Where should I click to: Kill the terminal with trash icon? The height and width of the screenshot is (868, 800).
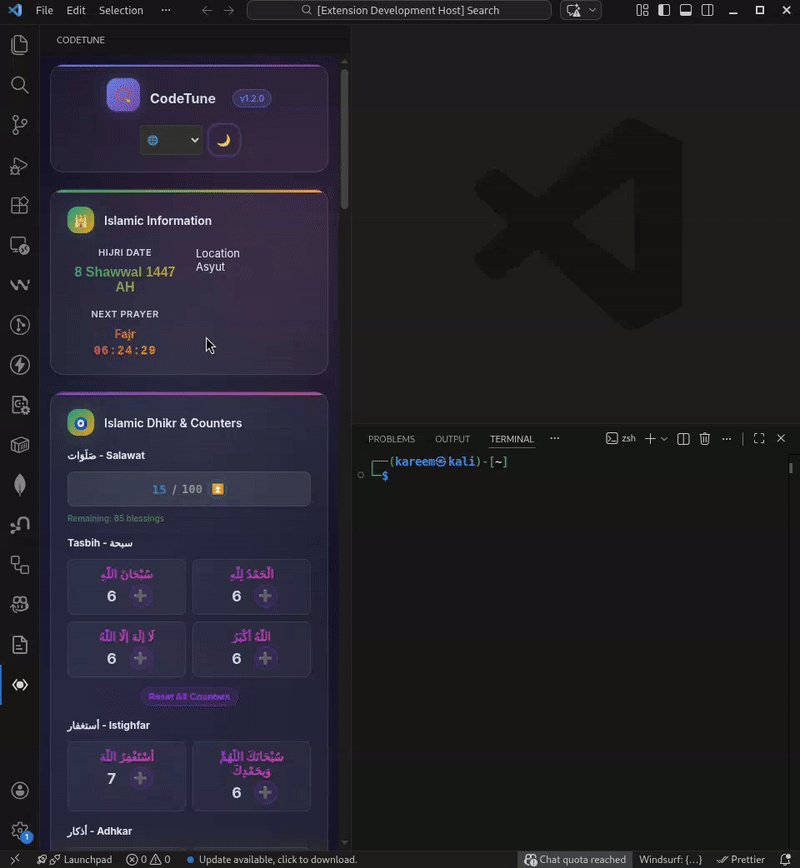click(x=704, y=438)
